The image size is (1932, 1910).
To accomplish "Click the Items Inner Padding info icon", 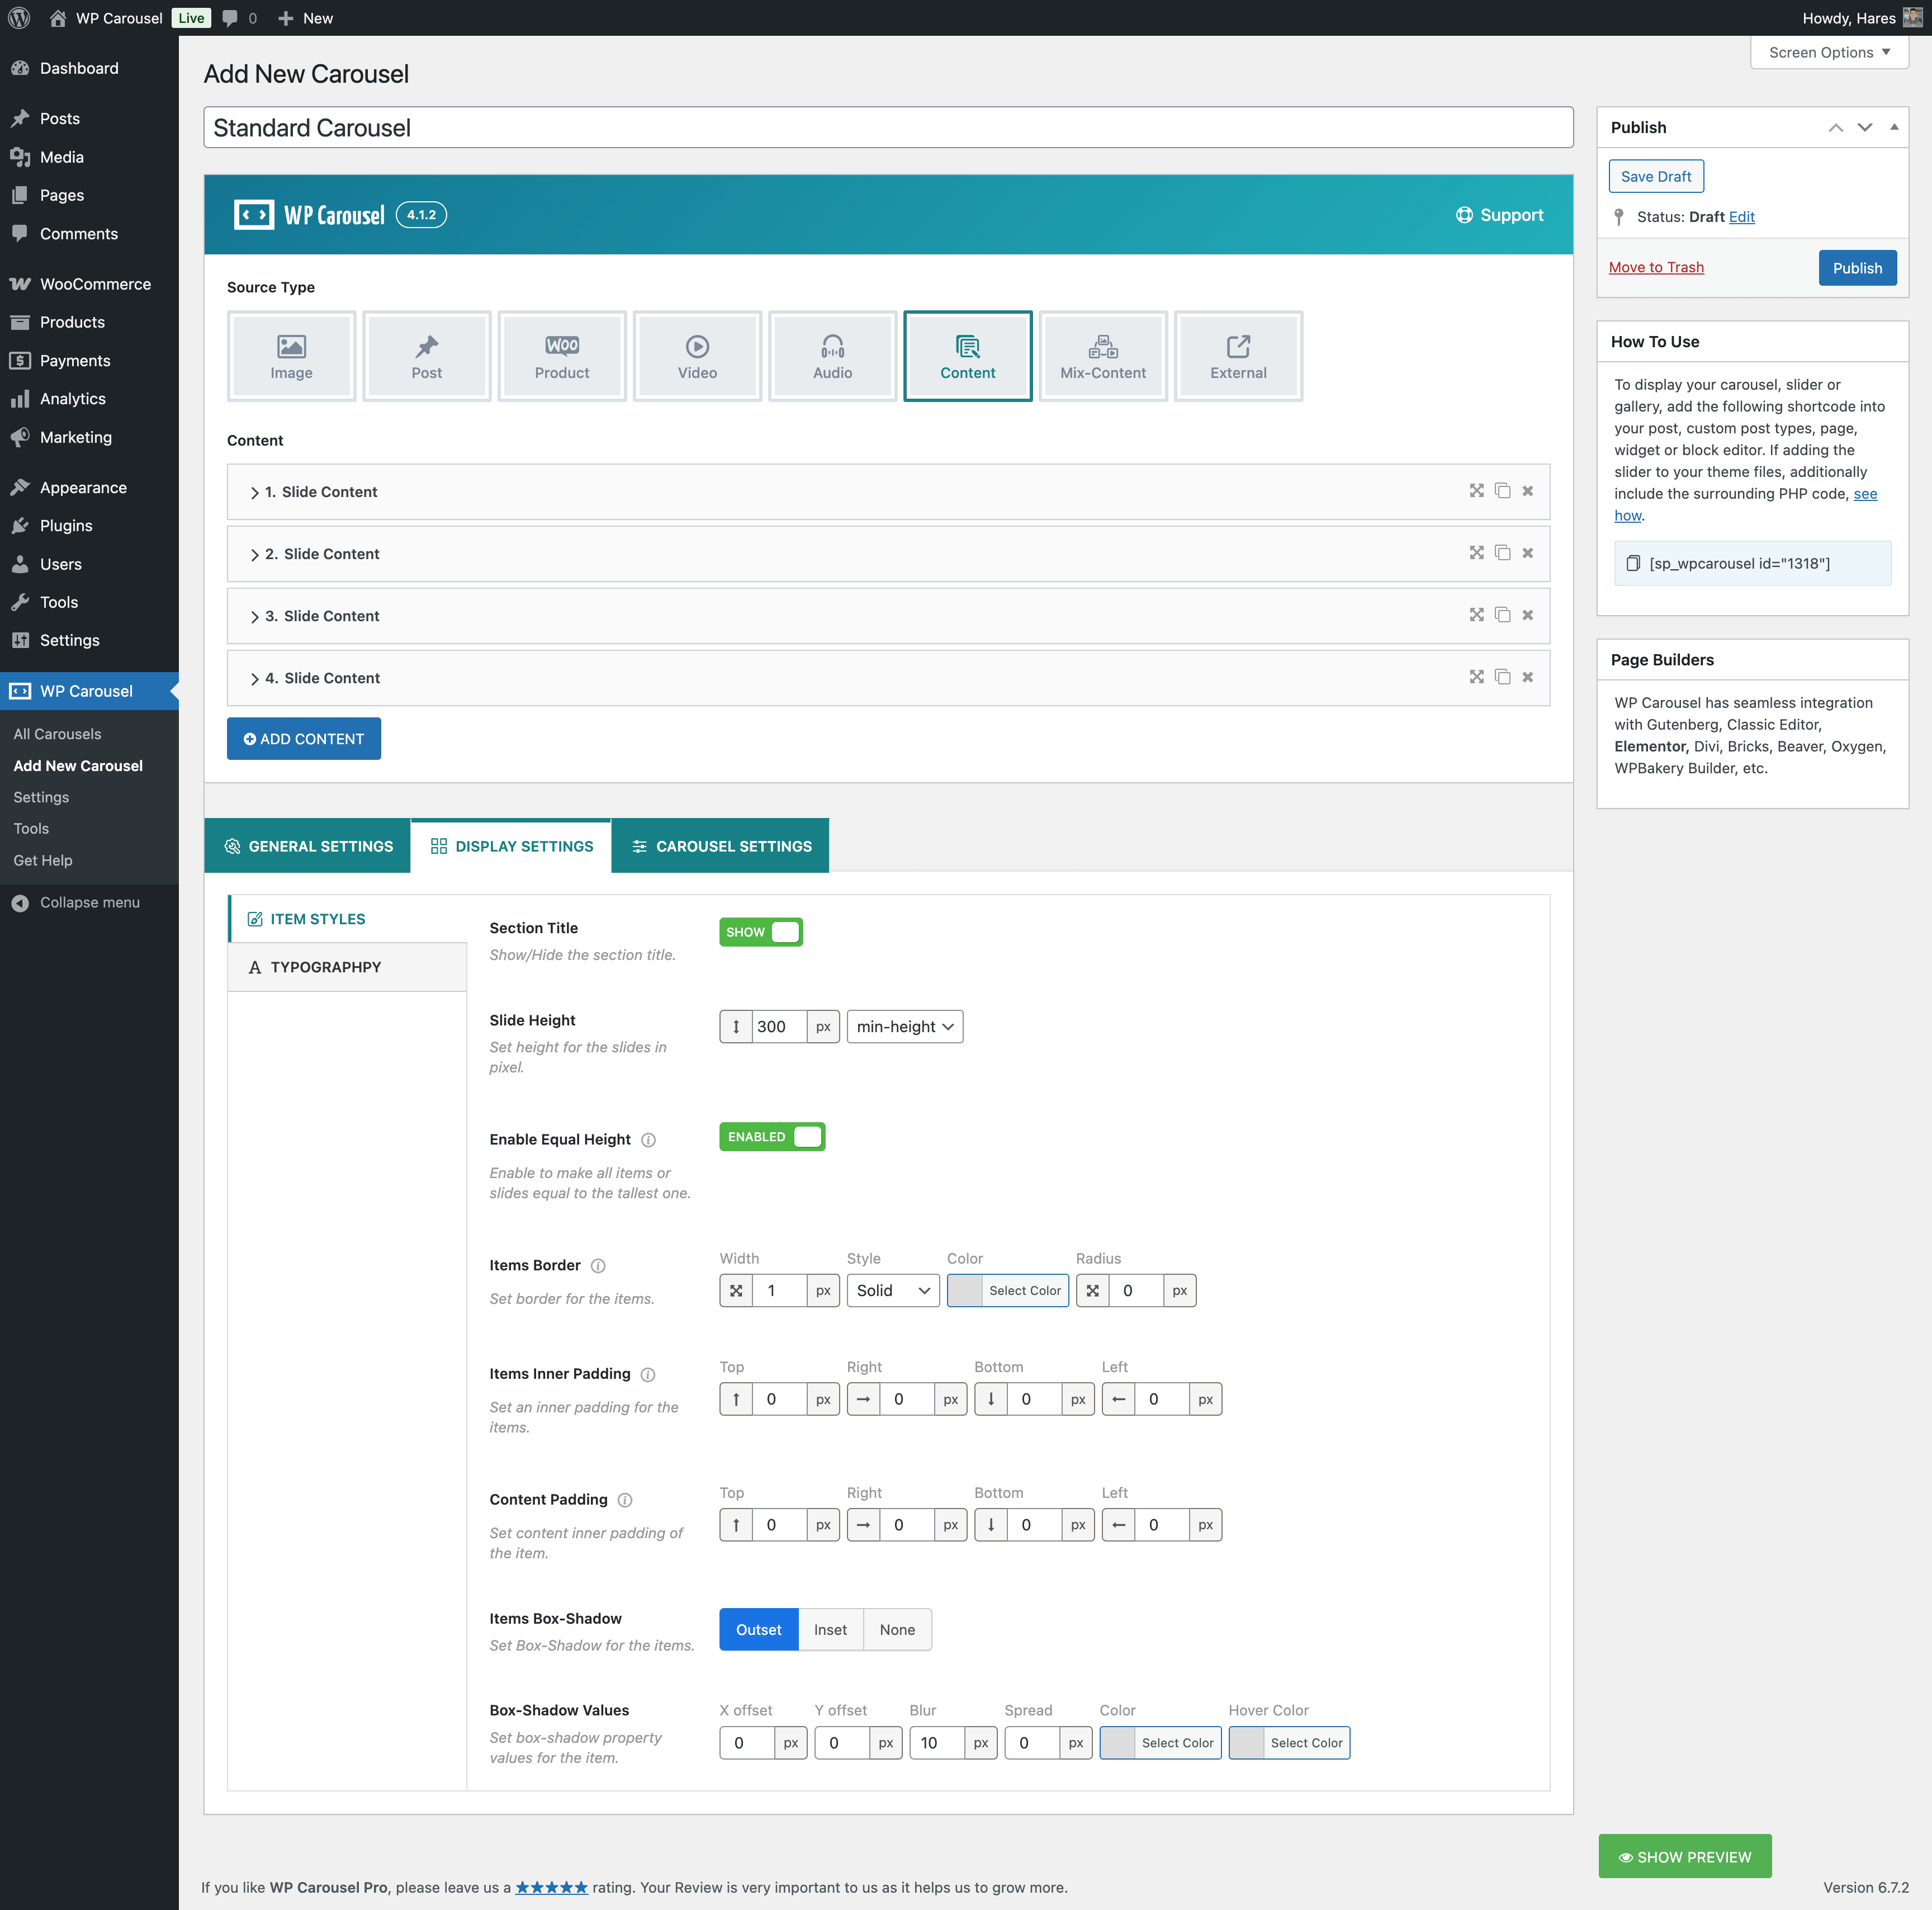I will point(648,1375).
